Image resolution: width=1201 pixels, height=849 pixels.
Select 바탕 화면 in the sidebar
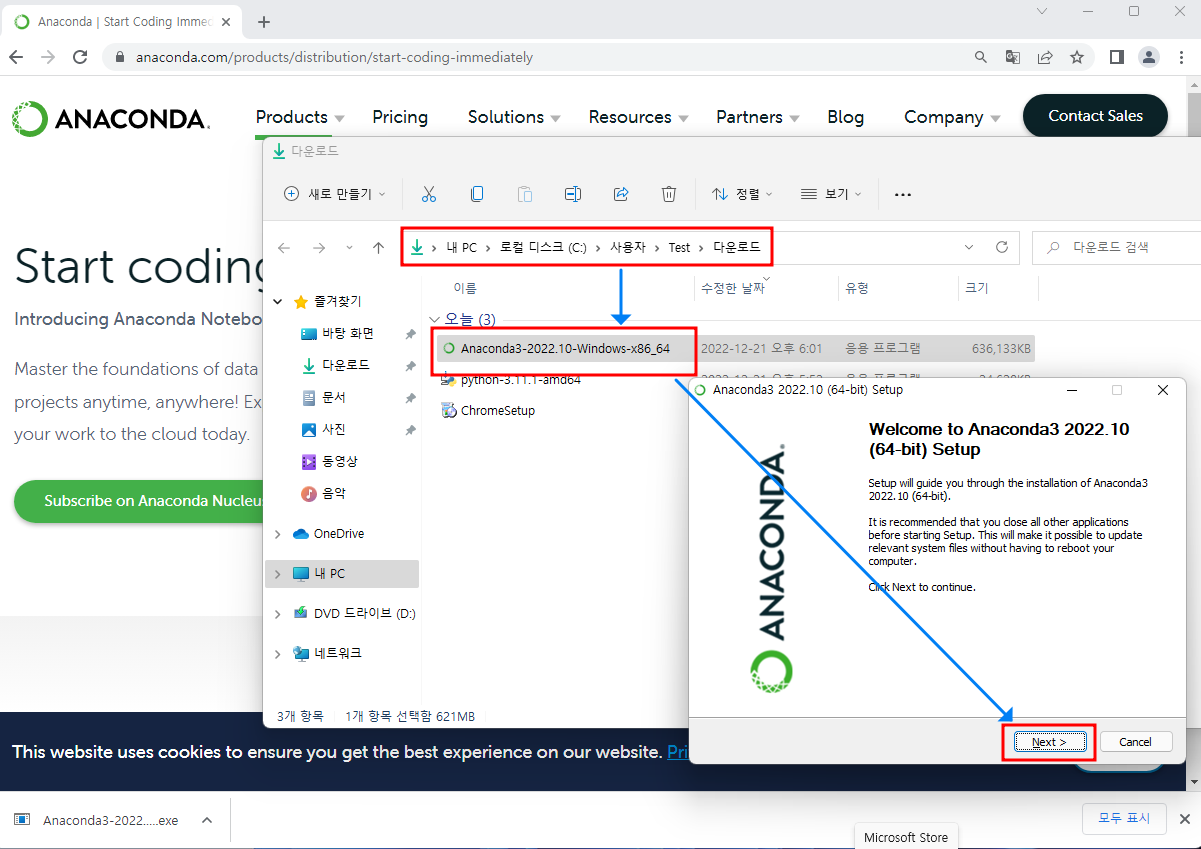point(348,333)
